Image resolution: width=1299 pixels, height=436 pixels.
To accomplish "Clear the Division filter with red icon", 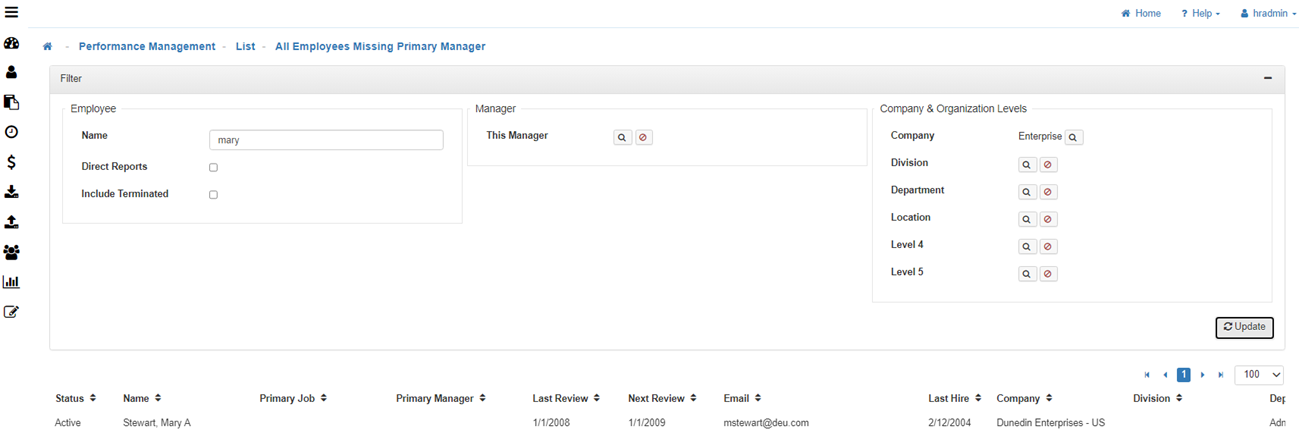I will click(1048, 164).
